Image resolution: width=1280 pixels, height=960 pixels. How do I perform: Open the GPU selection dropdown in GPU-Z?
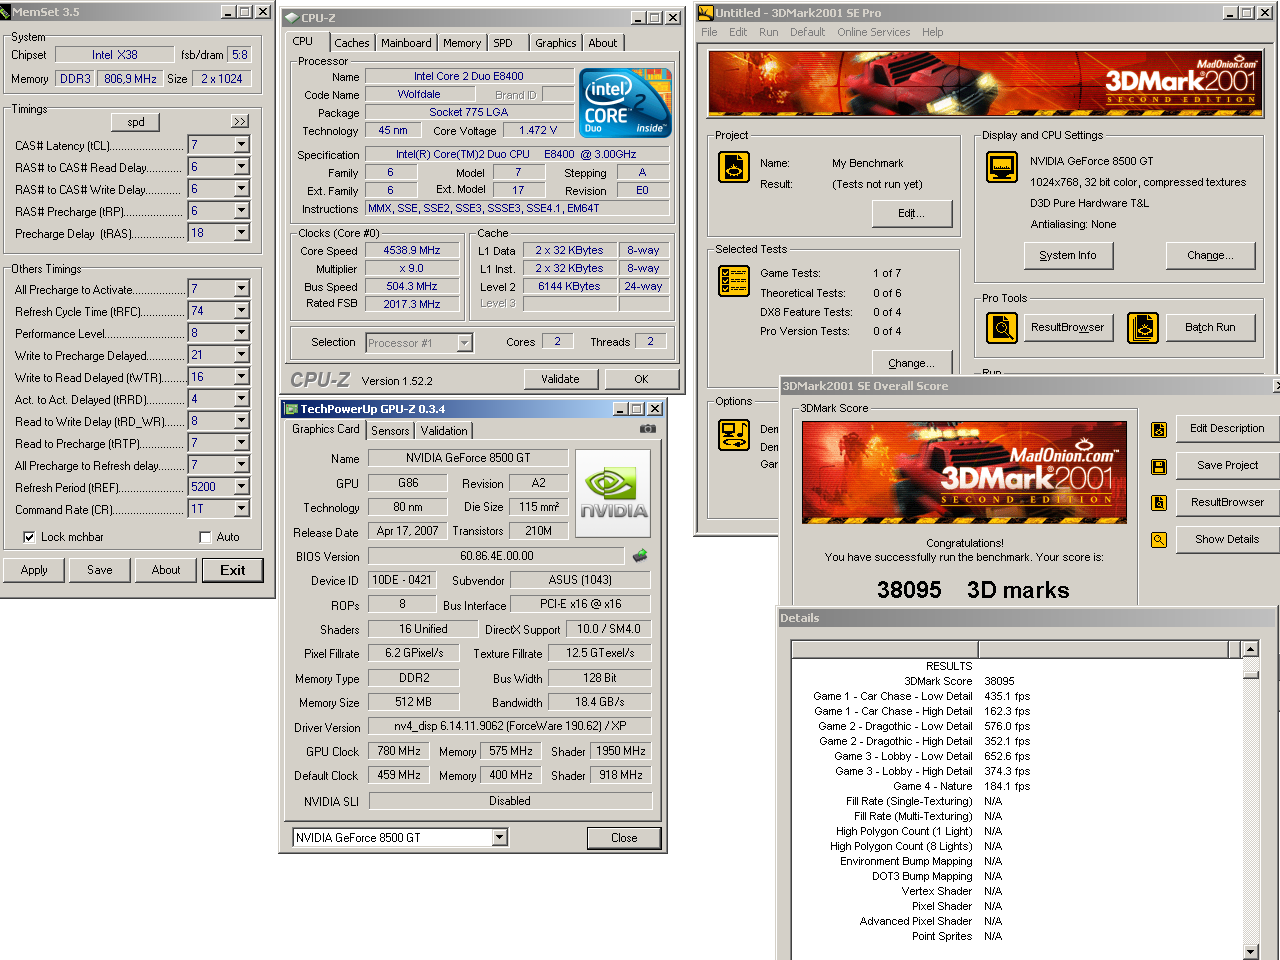[500, 837]
